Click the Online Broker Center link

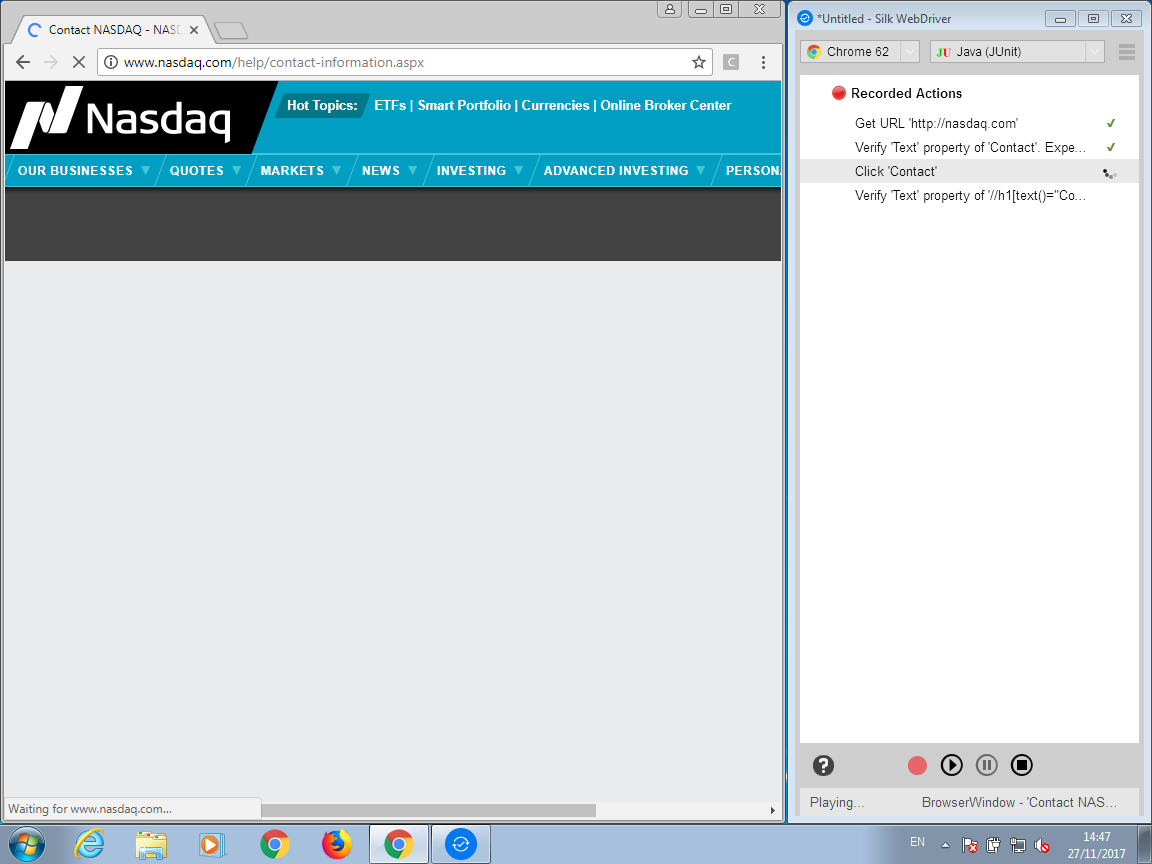(666, 106)
